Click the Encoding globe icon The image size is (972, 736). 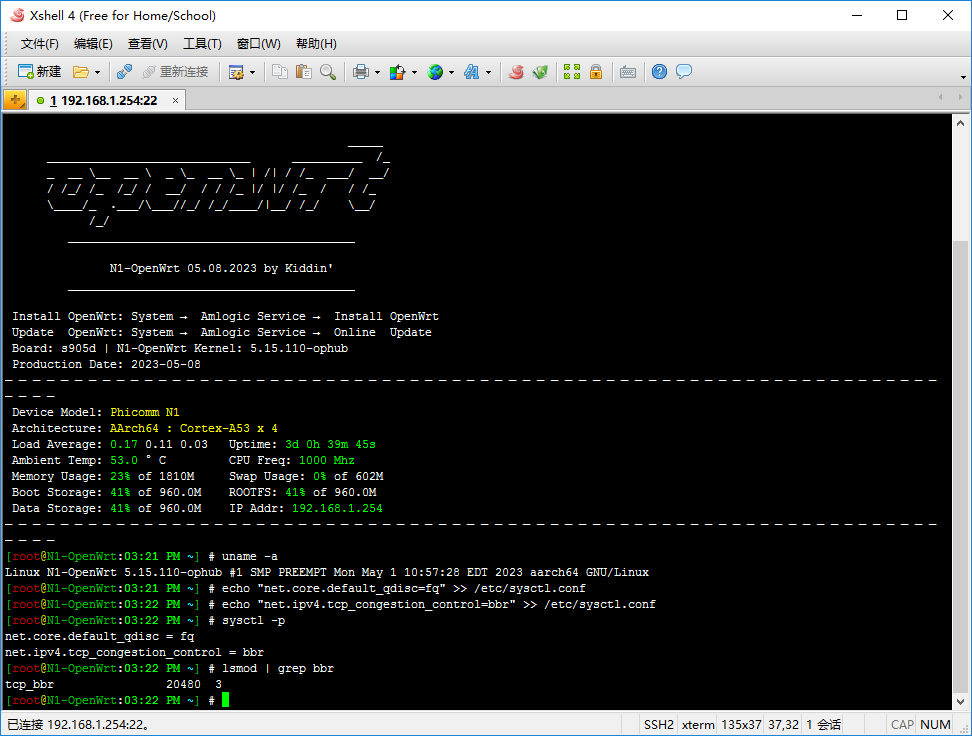[x=435, y=72]
